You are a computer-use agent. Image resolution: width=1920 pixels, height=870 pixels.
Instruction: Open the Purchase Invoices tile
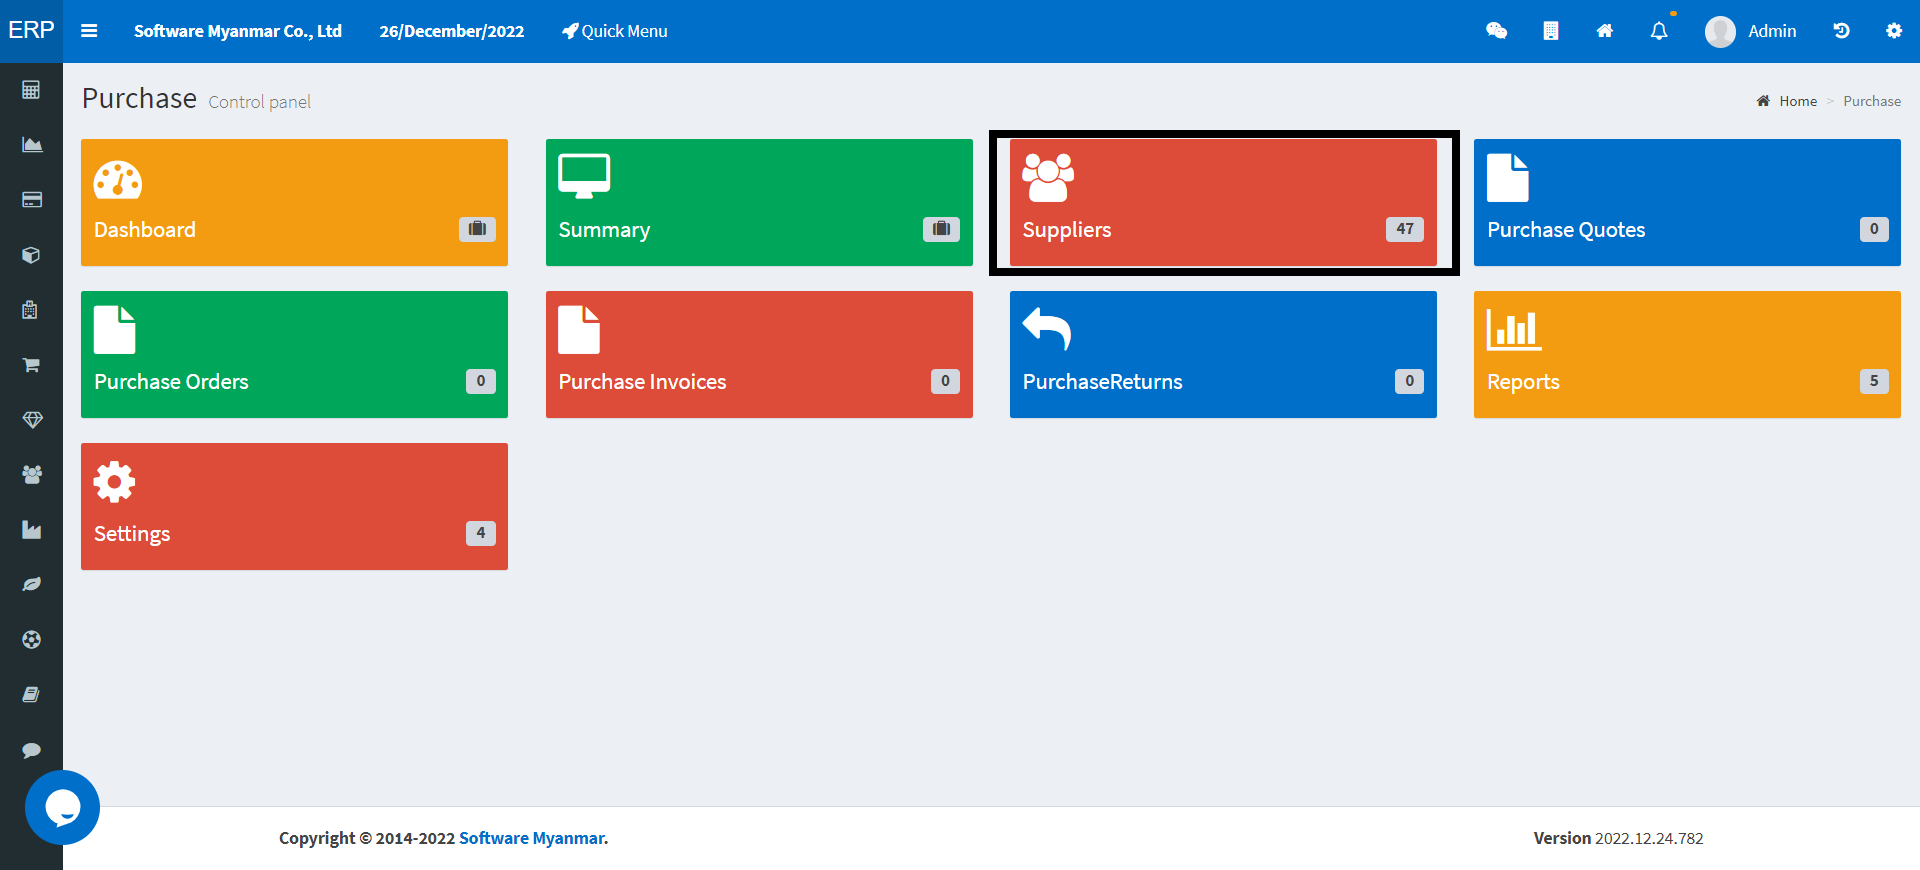tap(759, 354)
